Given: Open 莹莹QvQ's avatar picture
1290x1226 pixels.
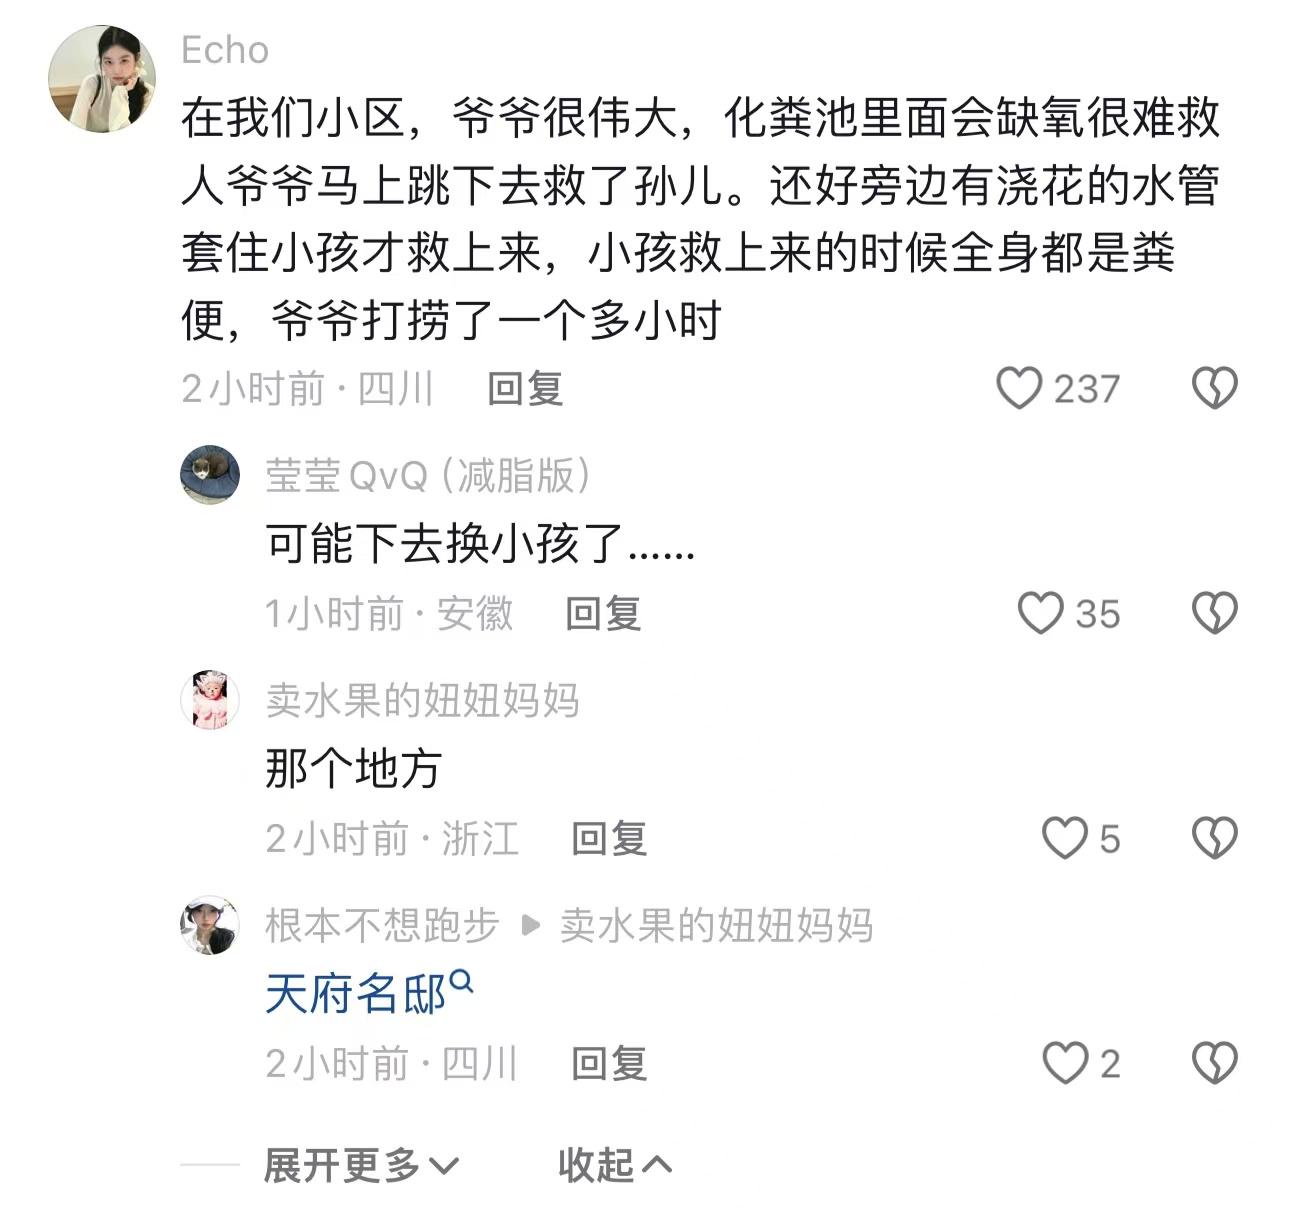Looking at the screenshot, I should pyautogui.click(x=210, y=475).
